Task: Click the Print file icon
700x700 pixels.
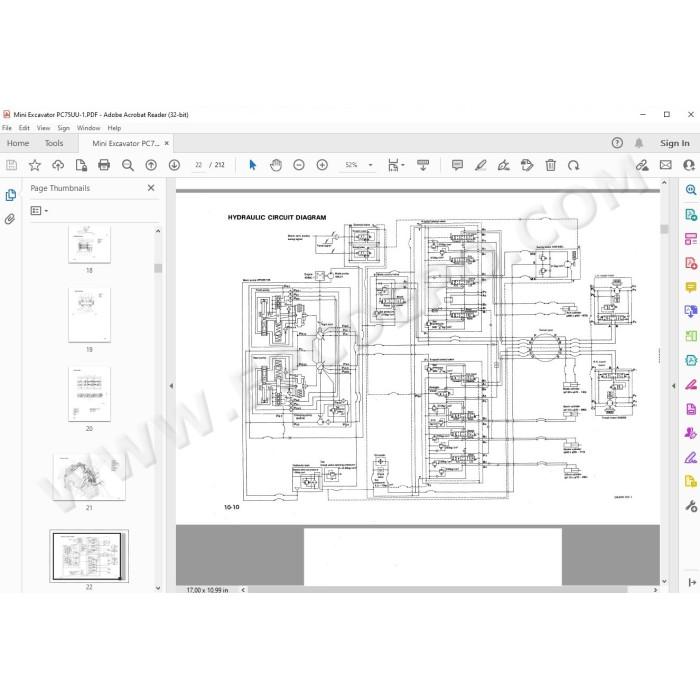Action: click(104, 165)
